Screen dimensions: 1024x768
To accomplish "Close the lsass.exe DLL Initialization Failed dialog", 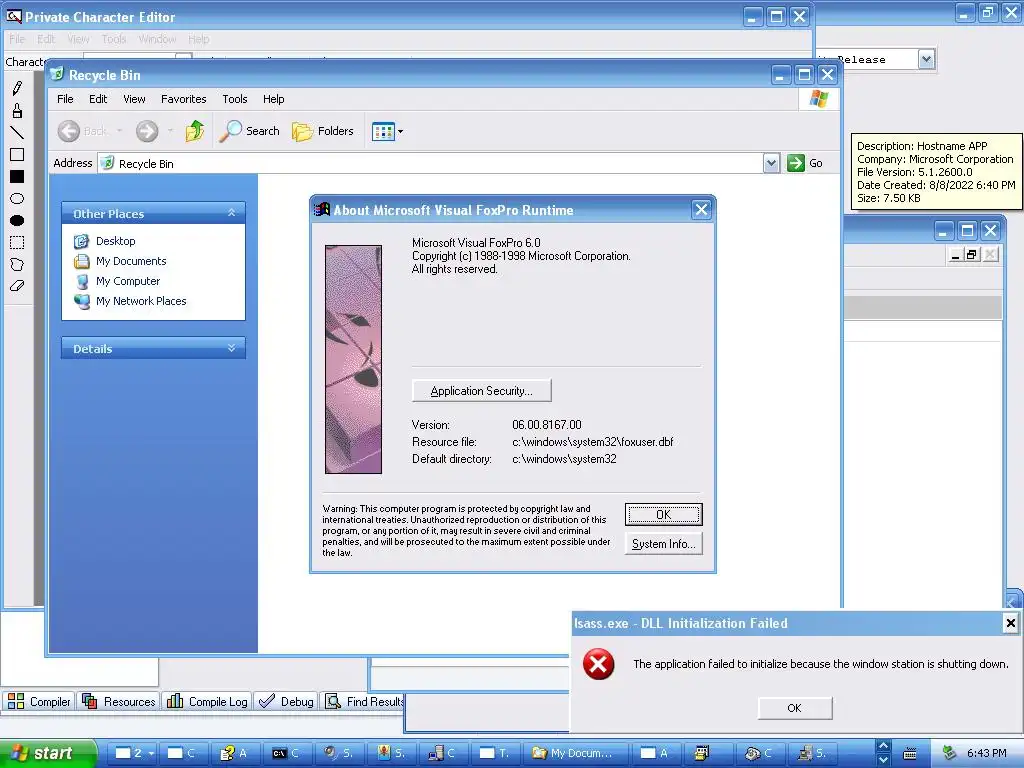I will coord(1010,623).
